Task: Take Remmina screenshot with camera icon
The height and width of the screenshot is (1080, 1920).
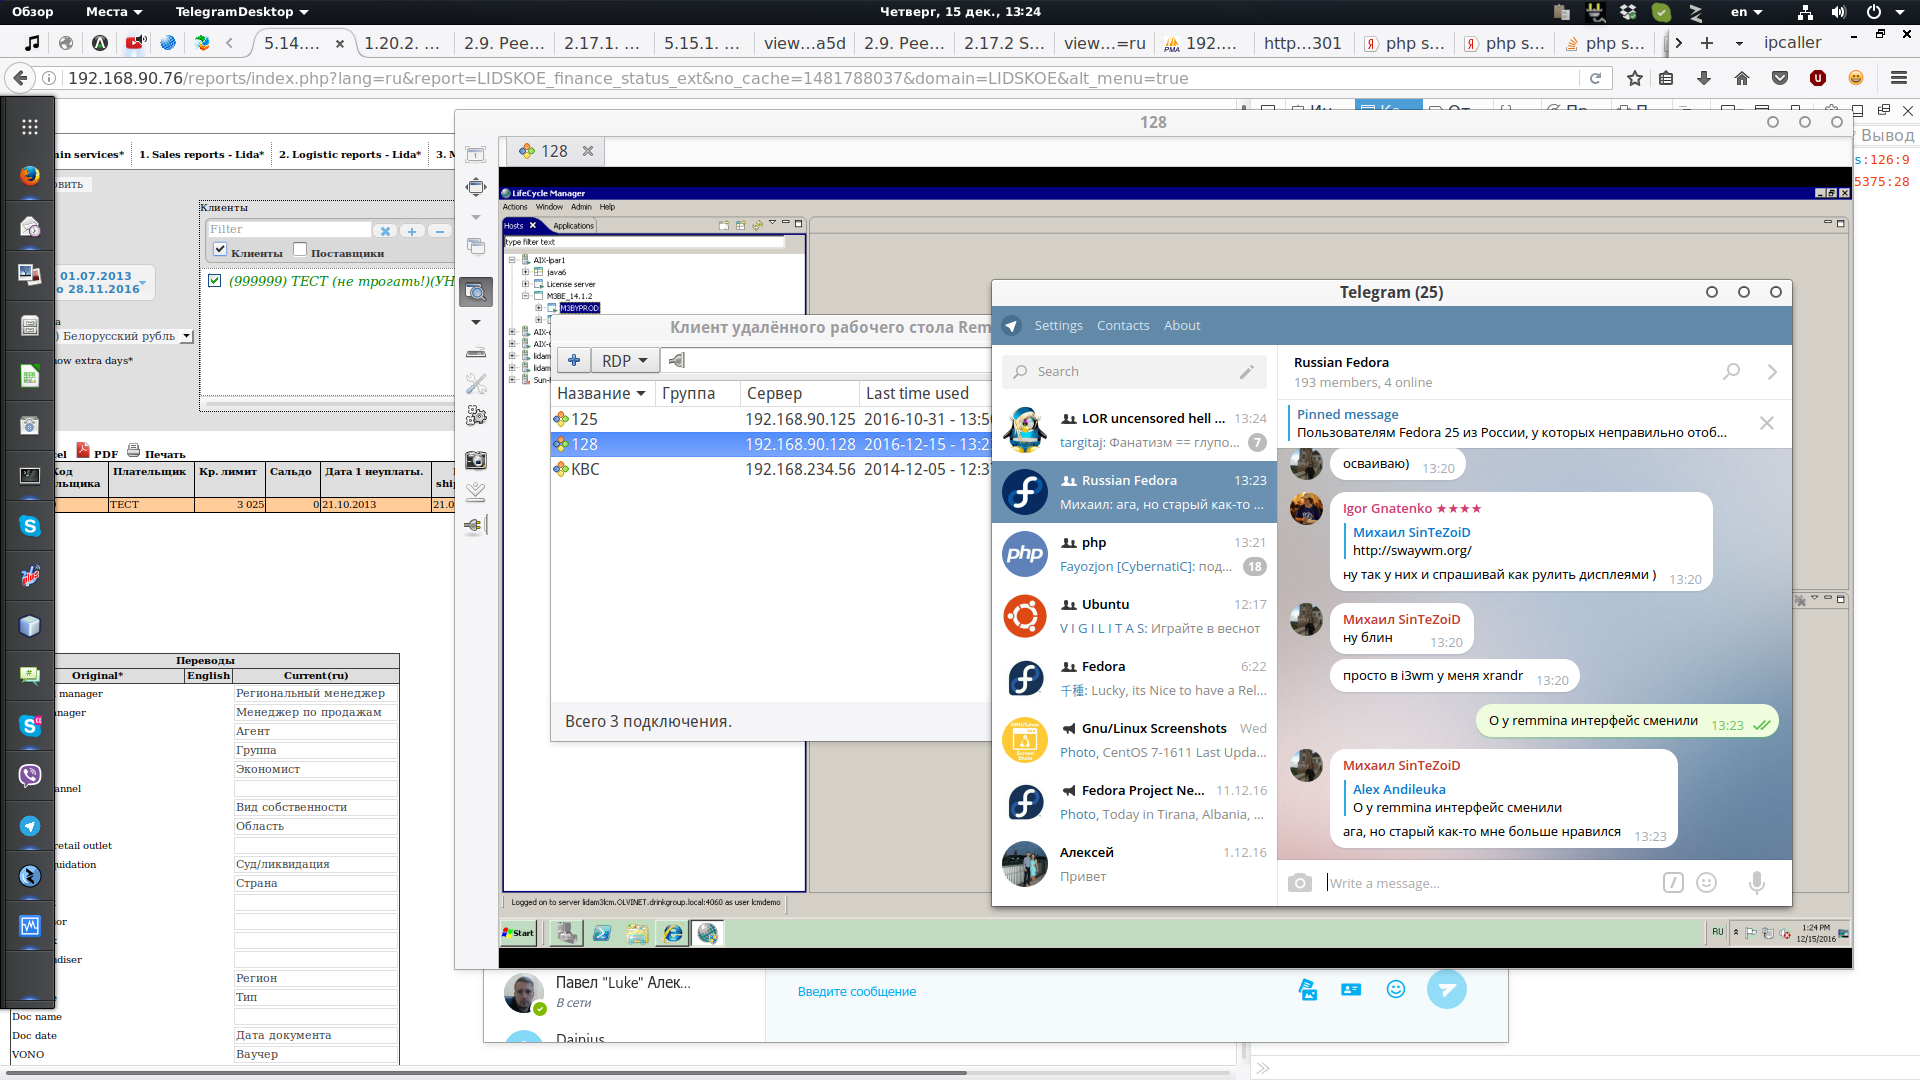Action: 476,460
